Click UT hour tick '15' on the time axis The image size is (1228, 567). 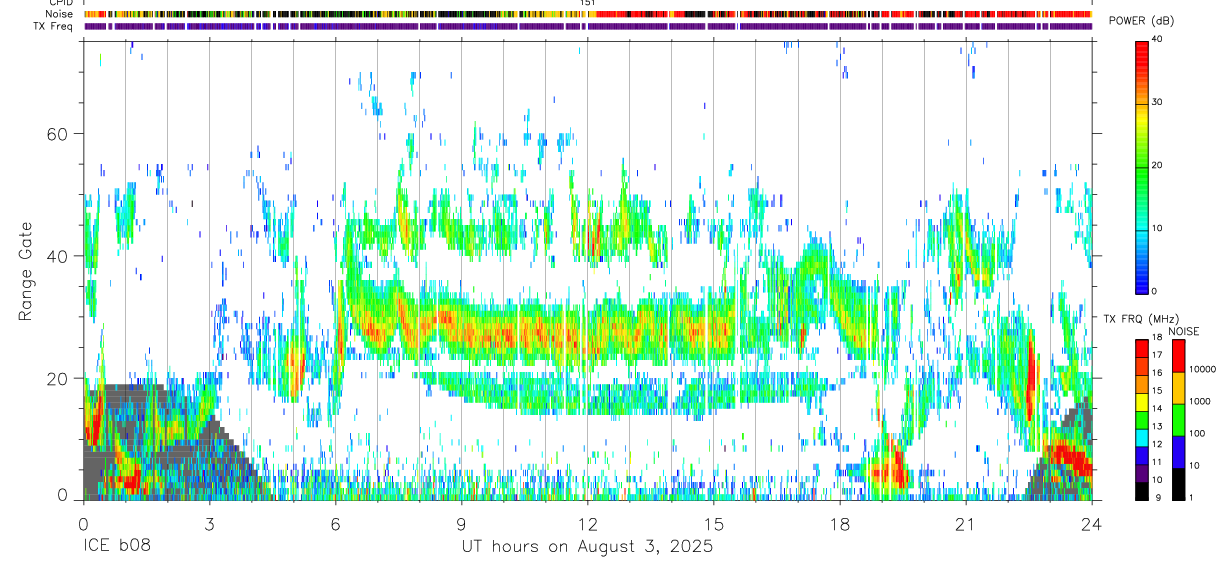click(714, 524)
